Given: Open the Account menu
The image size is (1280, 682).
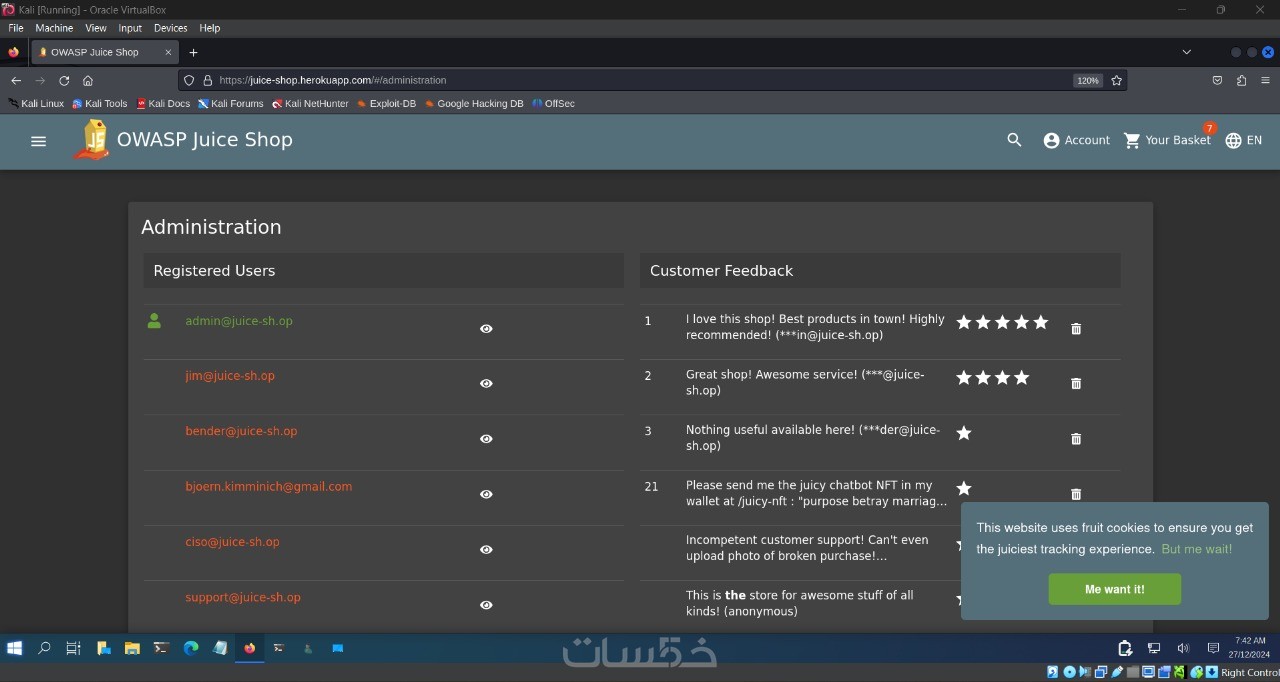Looking at the screenshot, I should click(1076, 141).
